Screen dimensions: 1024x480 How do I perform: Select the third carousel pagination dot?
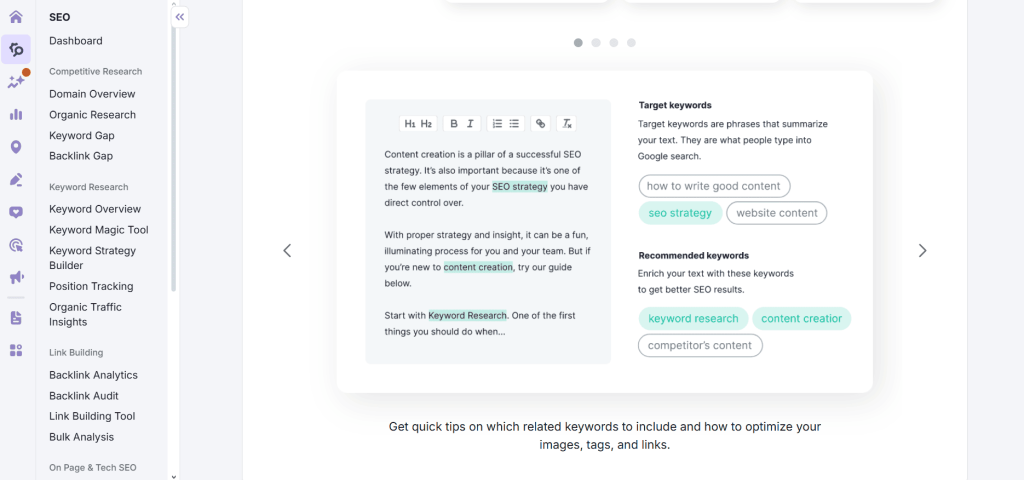point(614,43)
